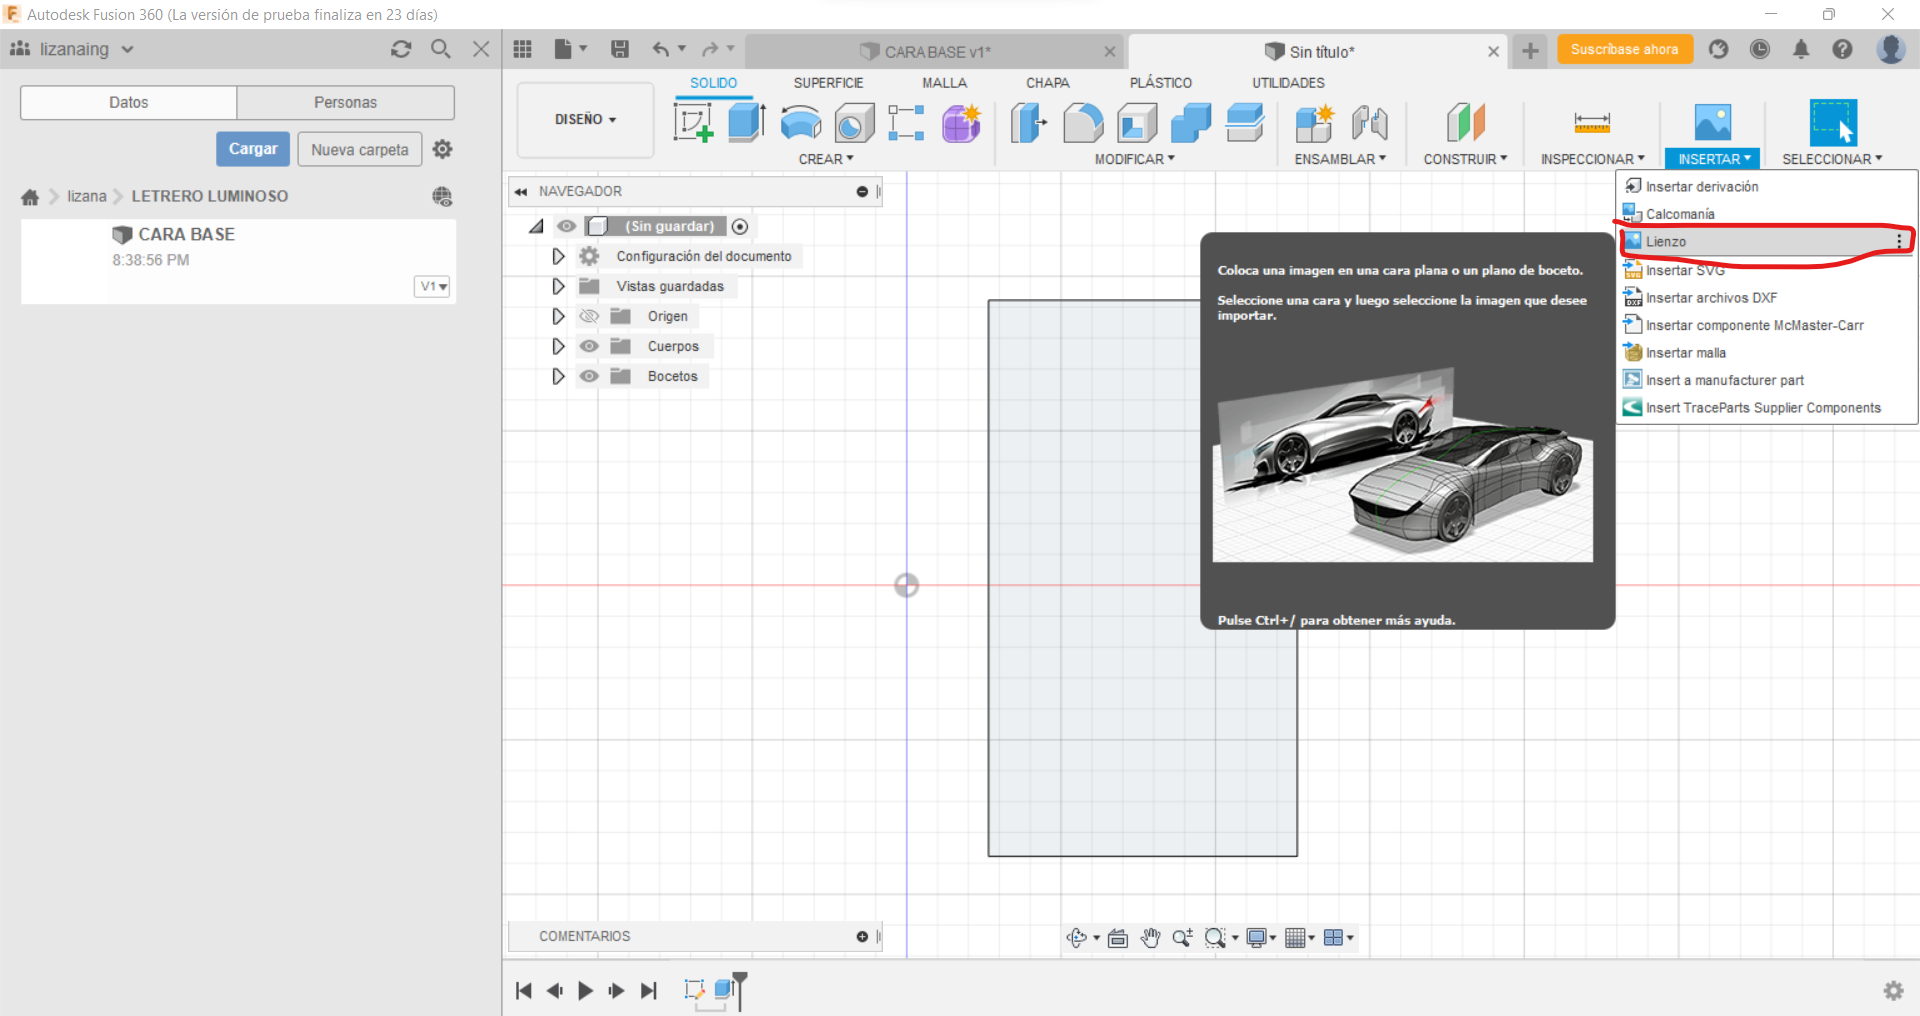Select the Revolve tool icon
1920x1016 pixels.
[800, 123]
